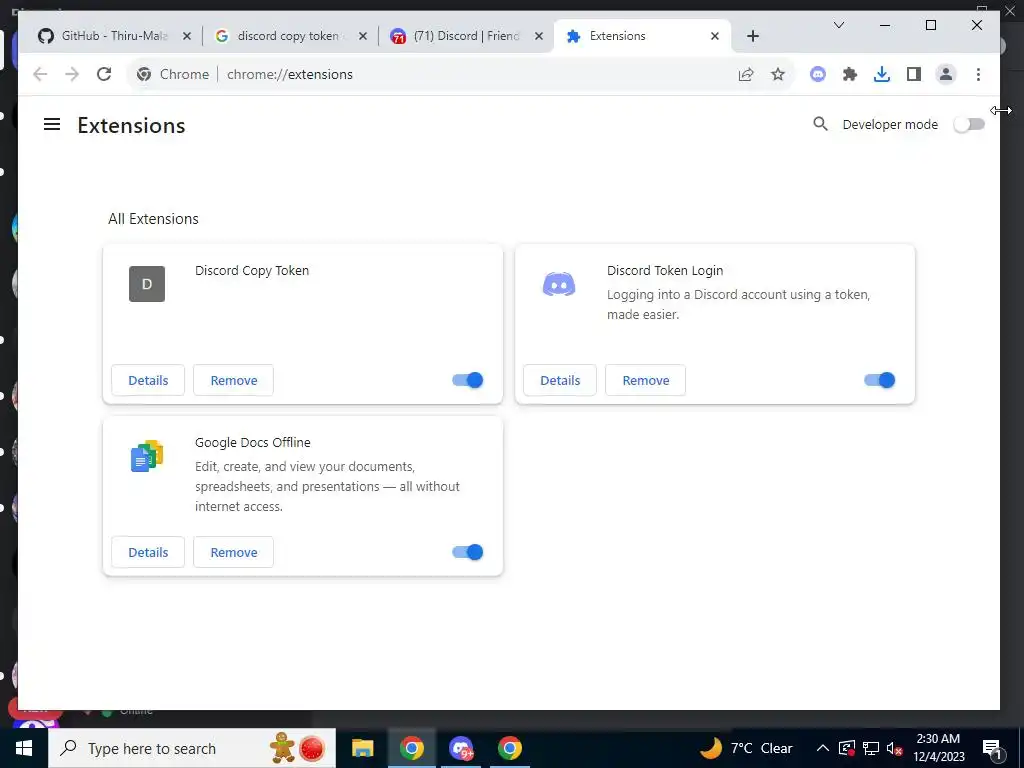Remove the Discord Token Login extension
This screenshot has width=1024, height=768.
tap(646, 380)
